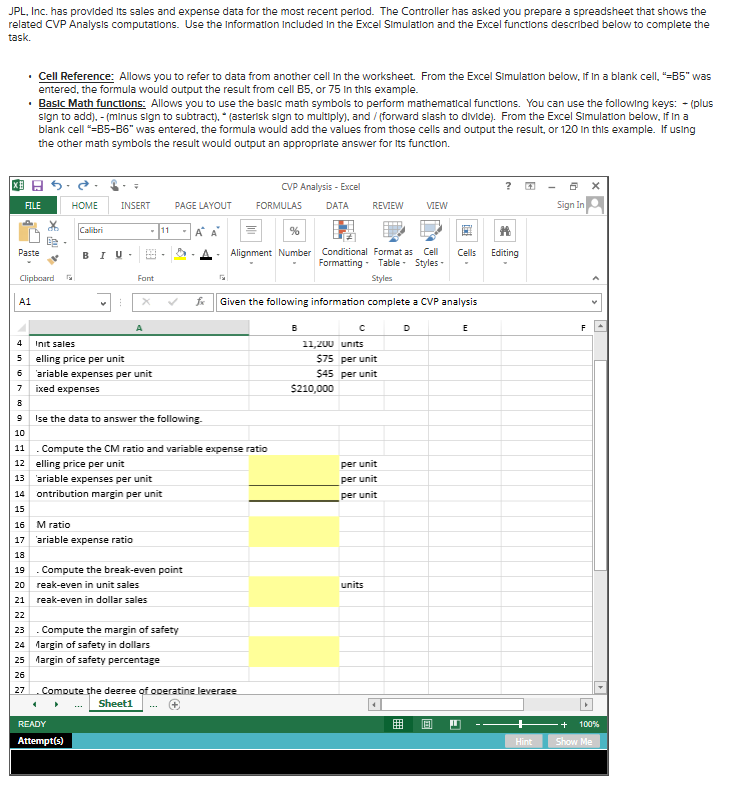Switch to the VIEW tab

[x=437, y=206]
